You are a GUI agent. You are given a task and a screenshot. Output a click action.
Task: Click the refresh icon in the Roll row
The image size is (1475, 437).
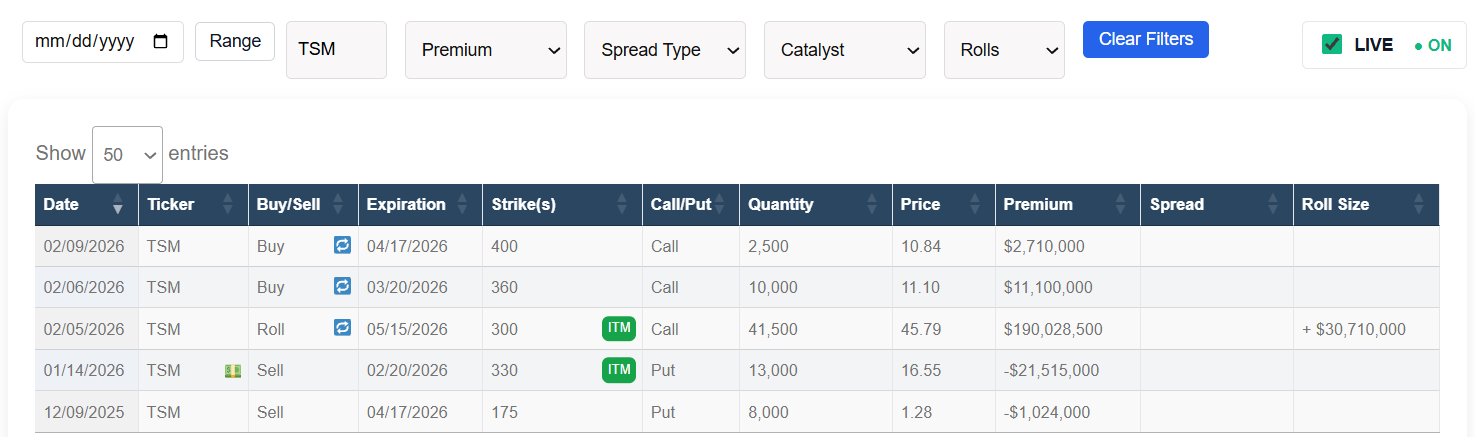point(342,328)
